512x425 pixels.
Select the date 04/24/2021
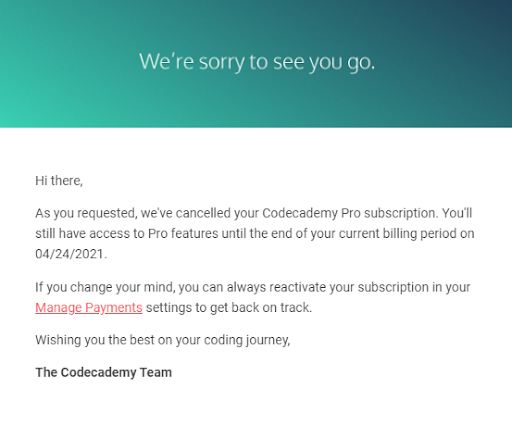[x=70, y=254]
